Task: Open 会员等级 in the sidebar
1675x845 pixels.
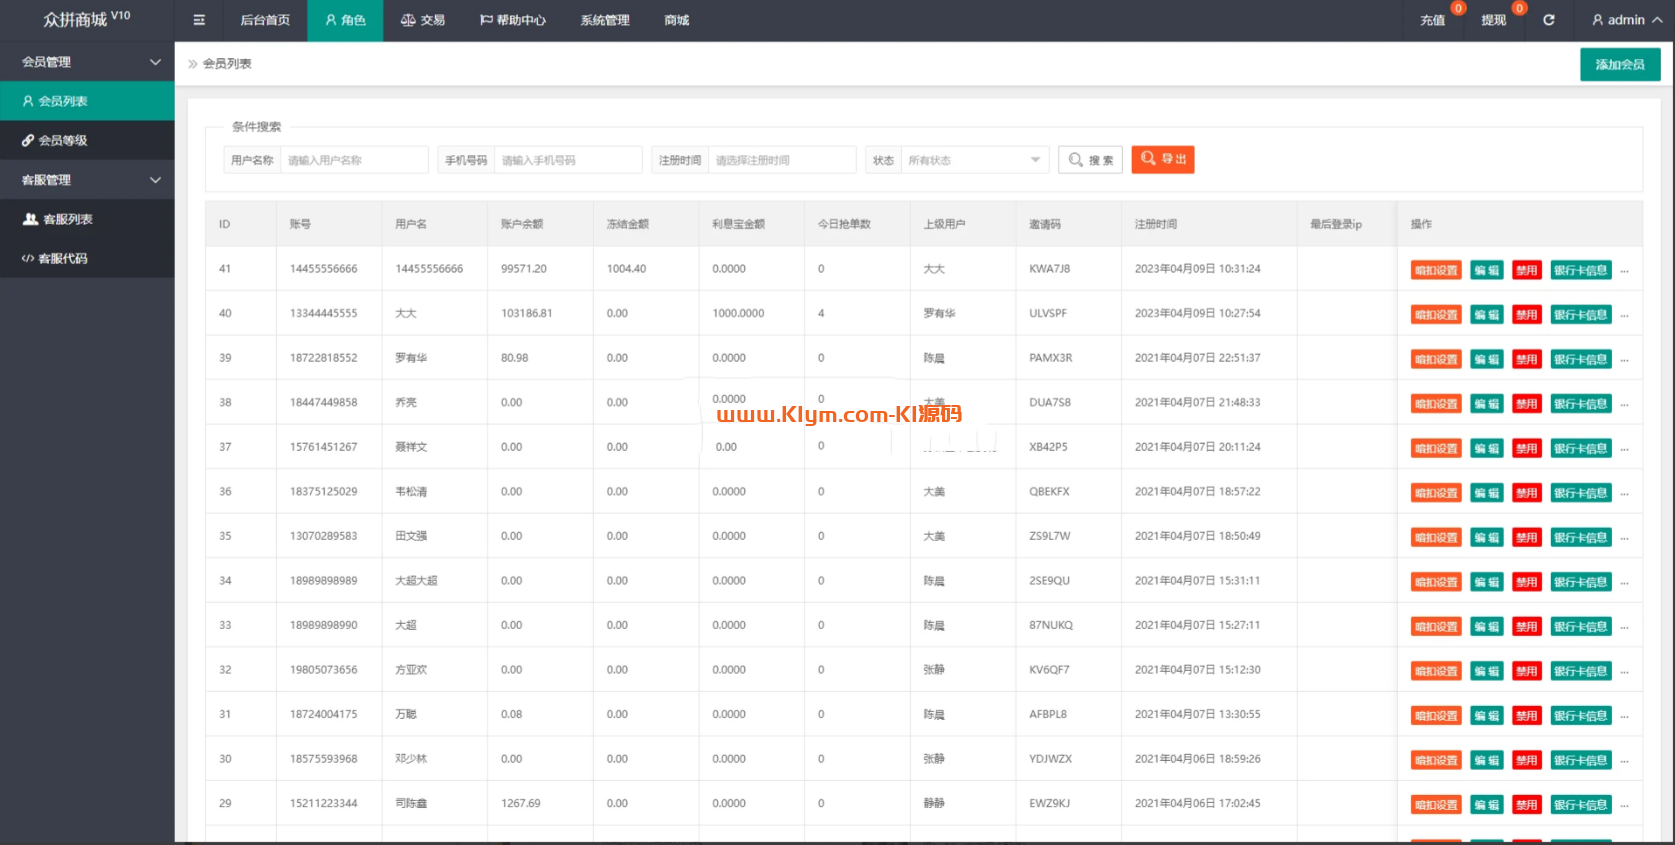Action: [x=62, y=141]
